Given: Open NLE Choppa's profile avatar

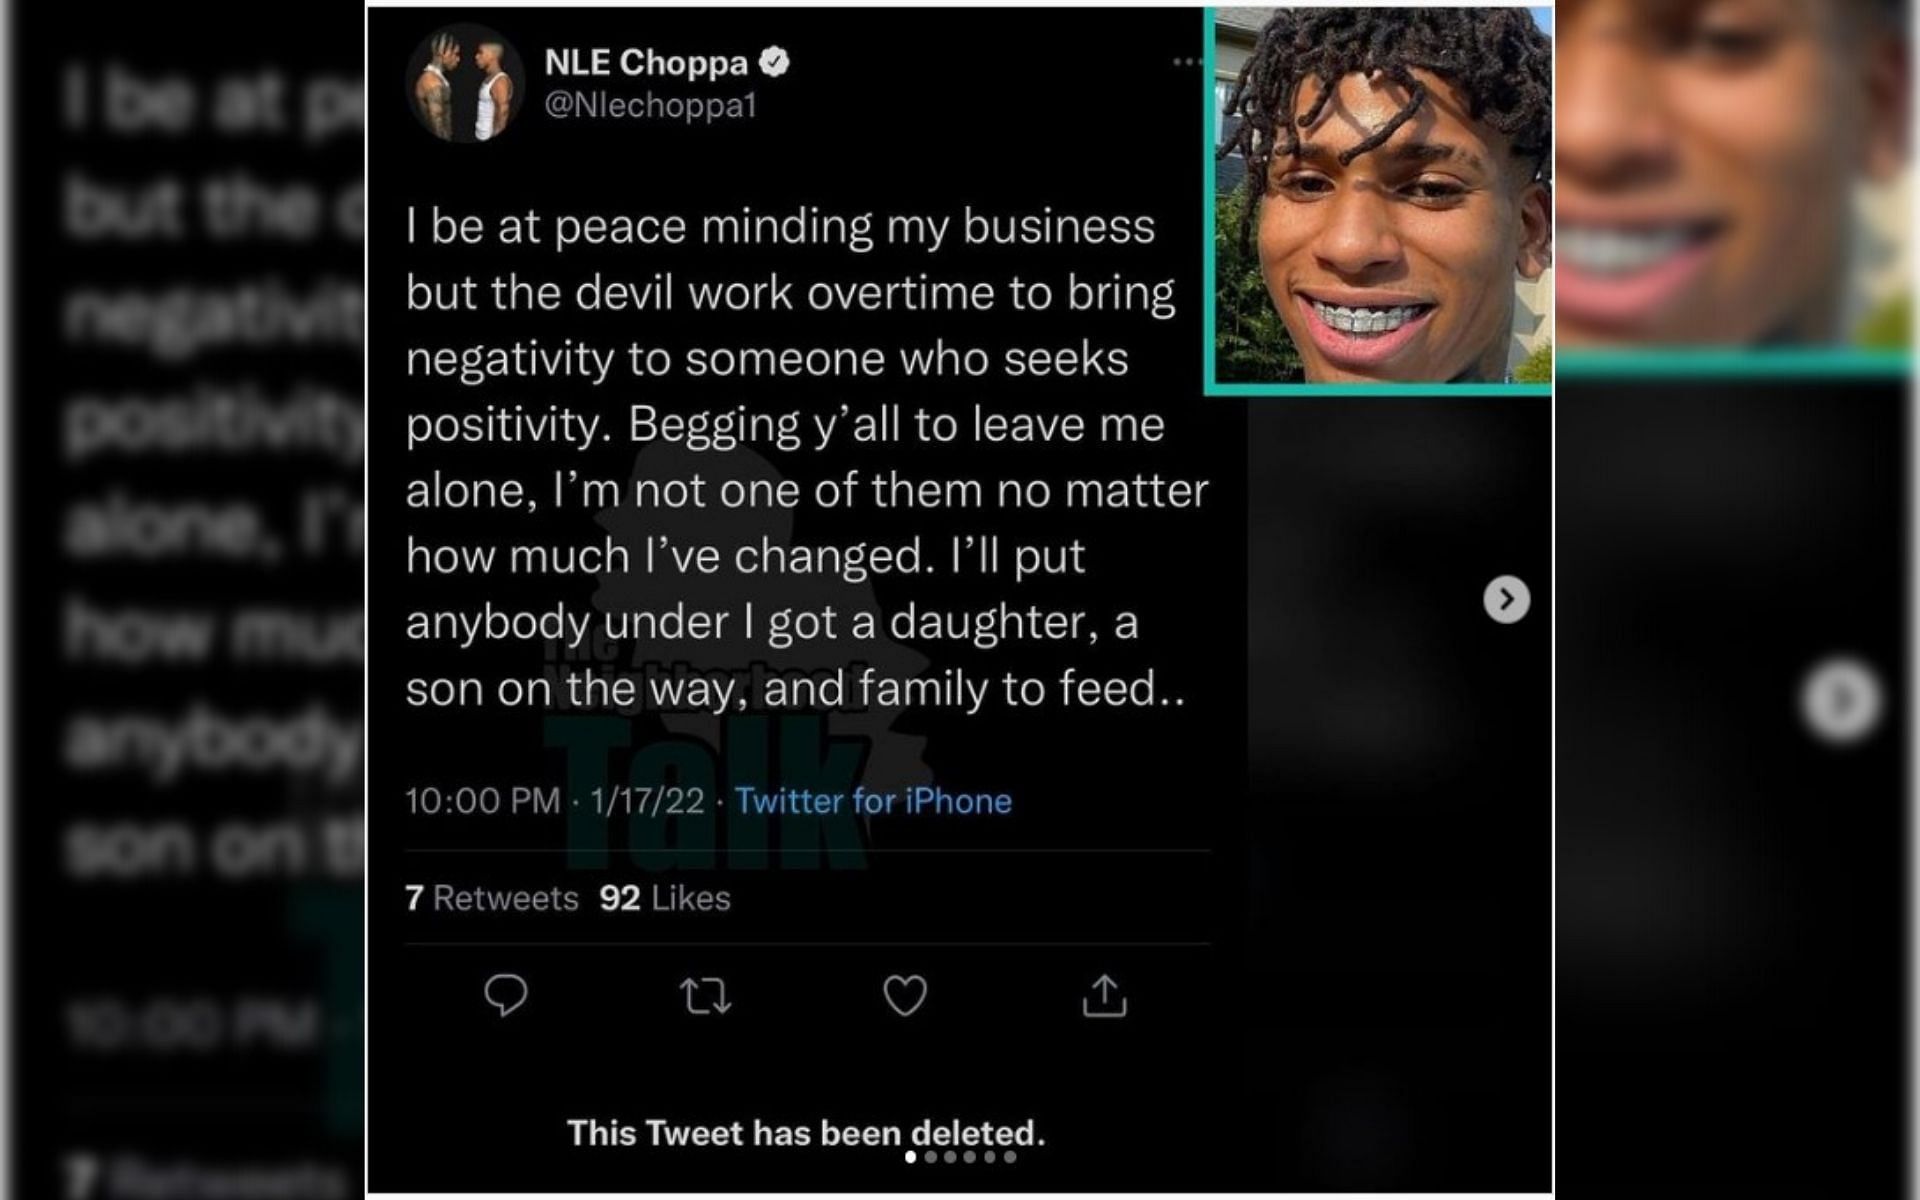Looking at the screenshot, I should (465, 83).
